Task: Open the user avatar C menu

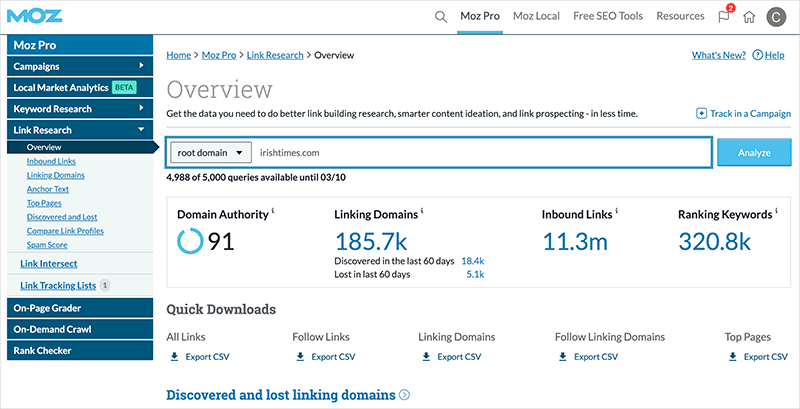Action: [x=776, y=17]
